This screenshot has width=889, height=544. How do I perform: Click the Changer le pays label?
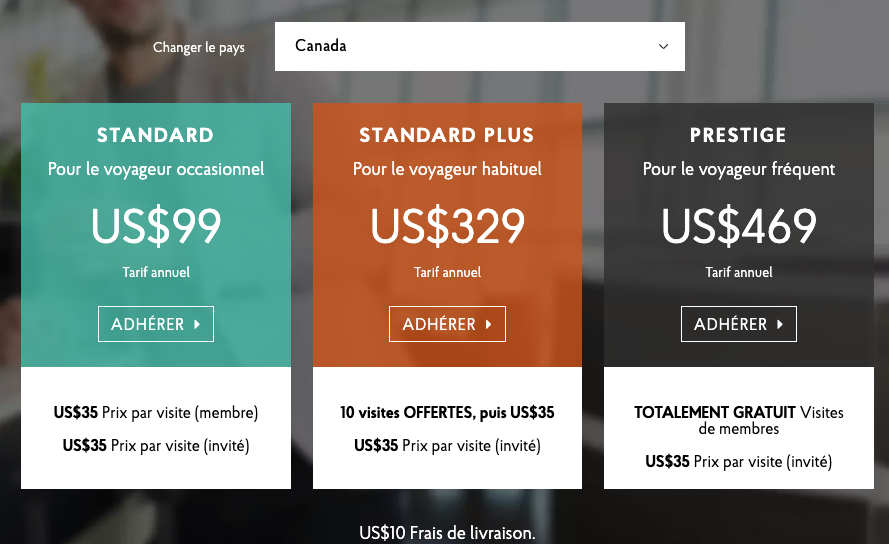tap(198, 47)
